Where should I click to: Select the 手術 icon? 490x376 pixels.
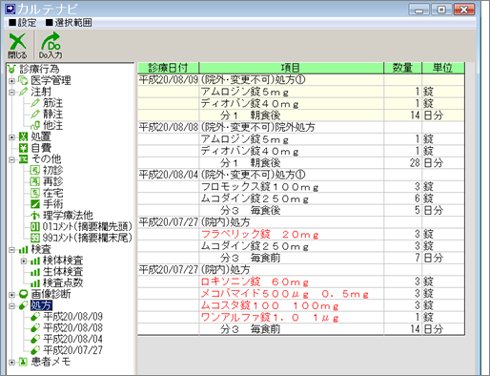tap(35, 204)
